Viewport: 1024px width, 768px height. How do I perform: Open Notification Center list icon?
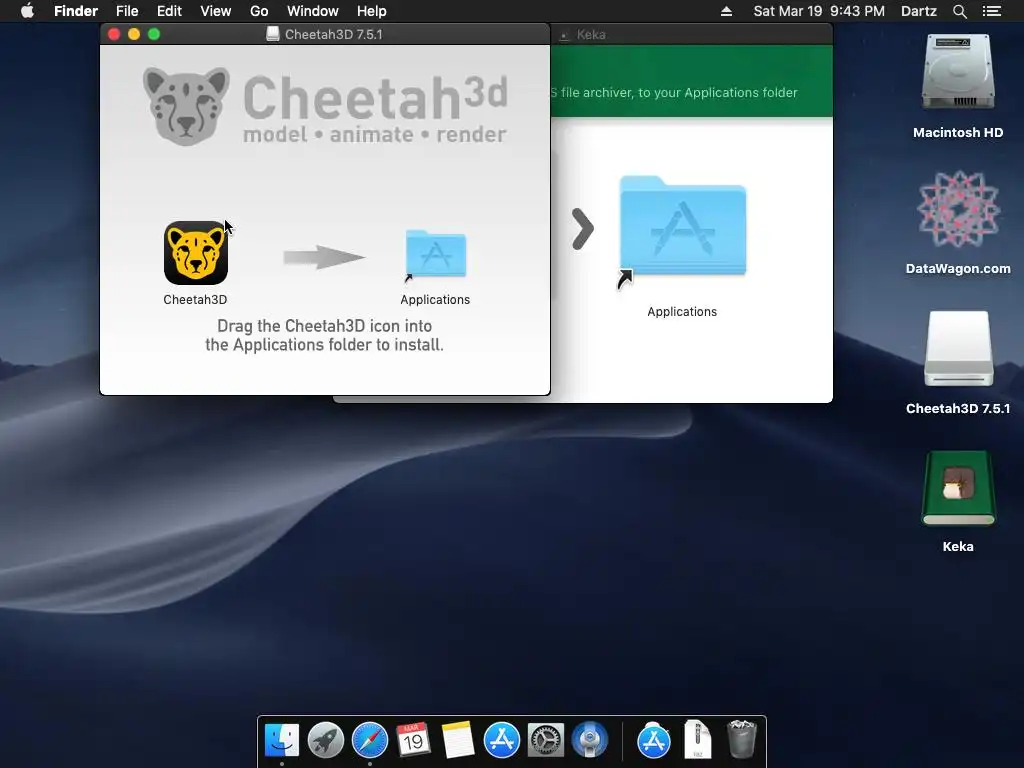tap(991, 11)
